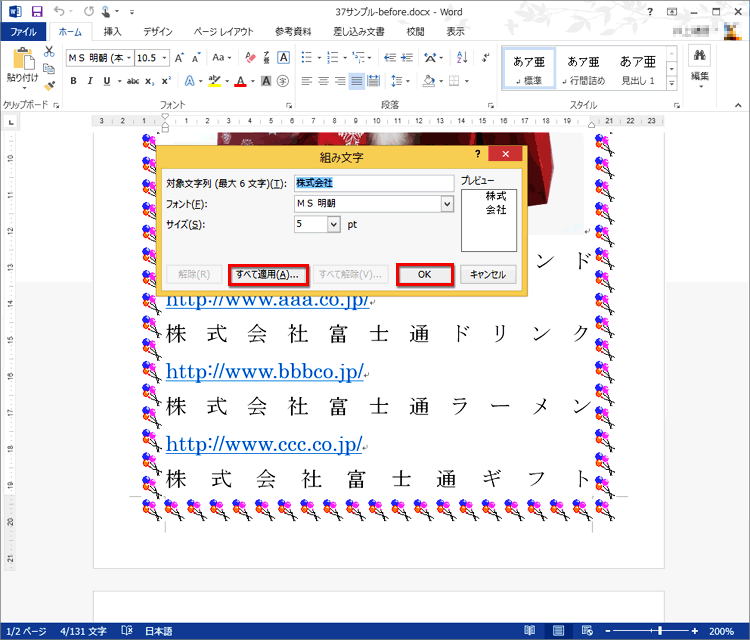This screenshot has width=750, height=640.
Task: Switch to web layout view in the status bar
Action: (587, 630)
